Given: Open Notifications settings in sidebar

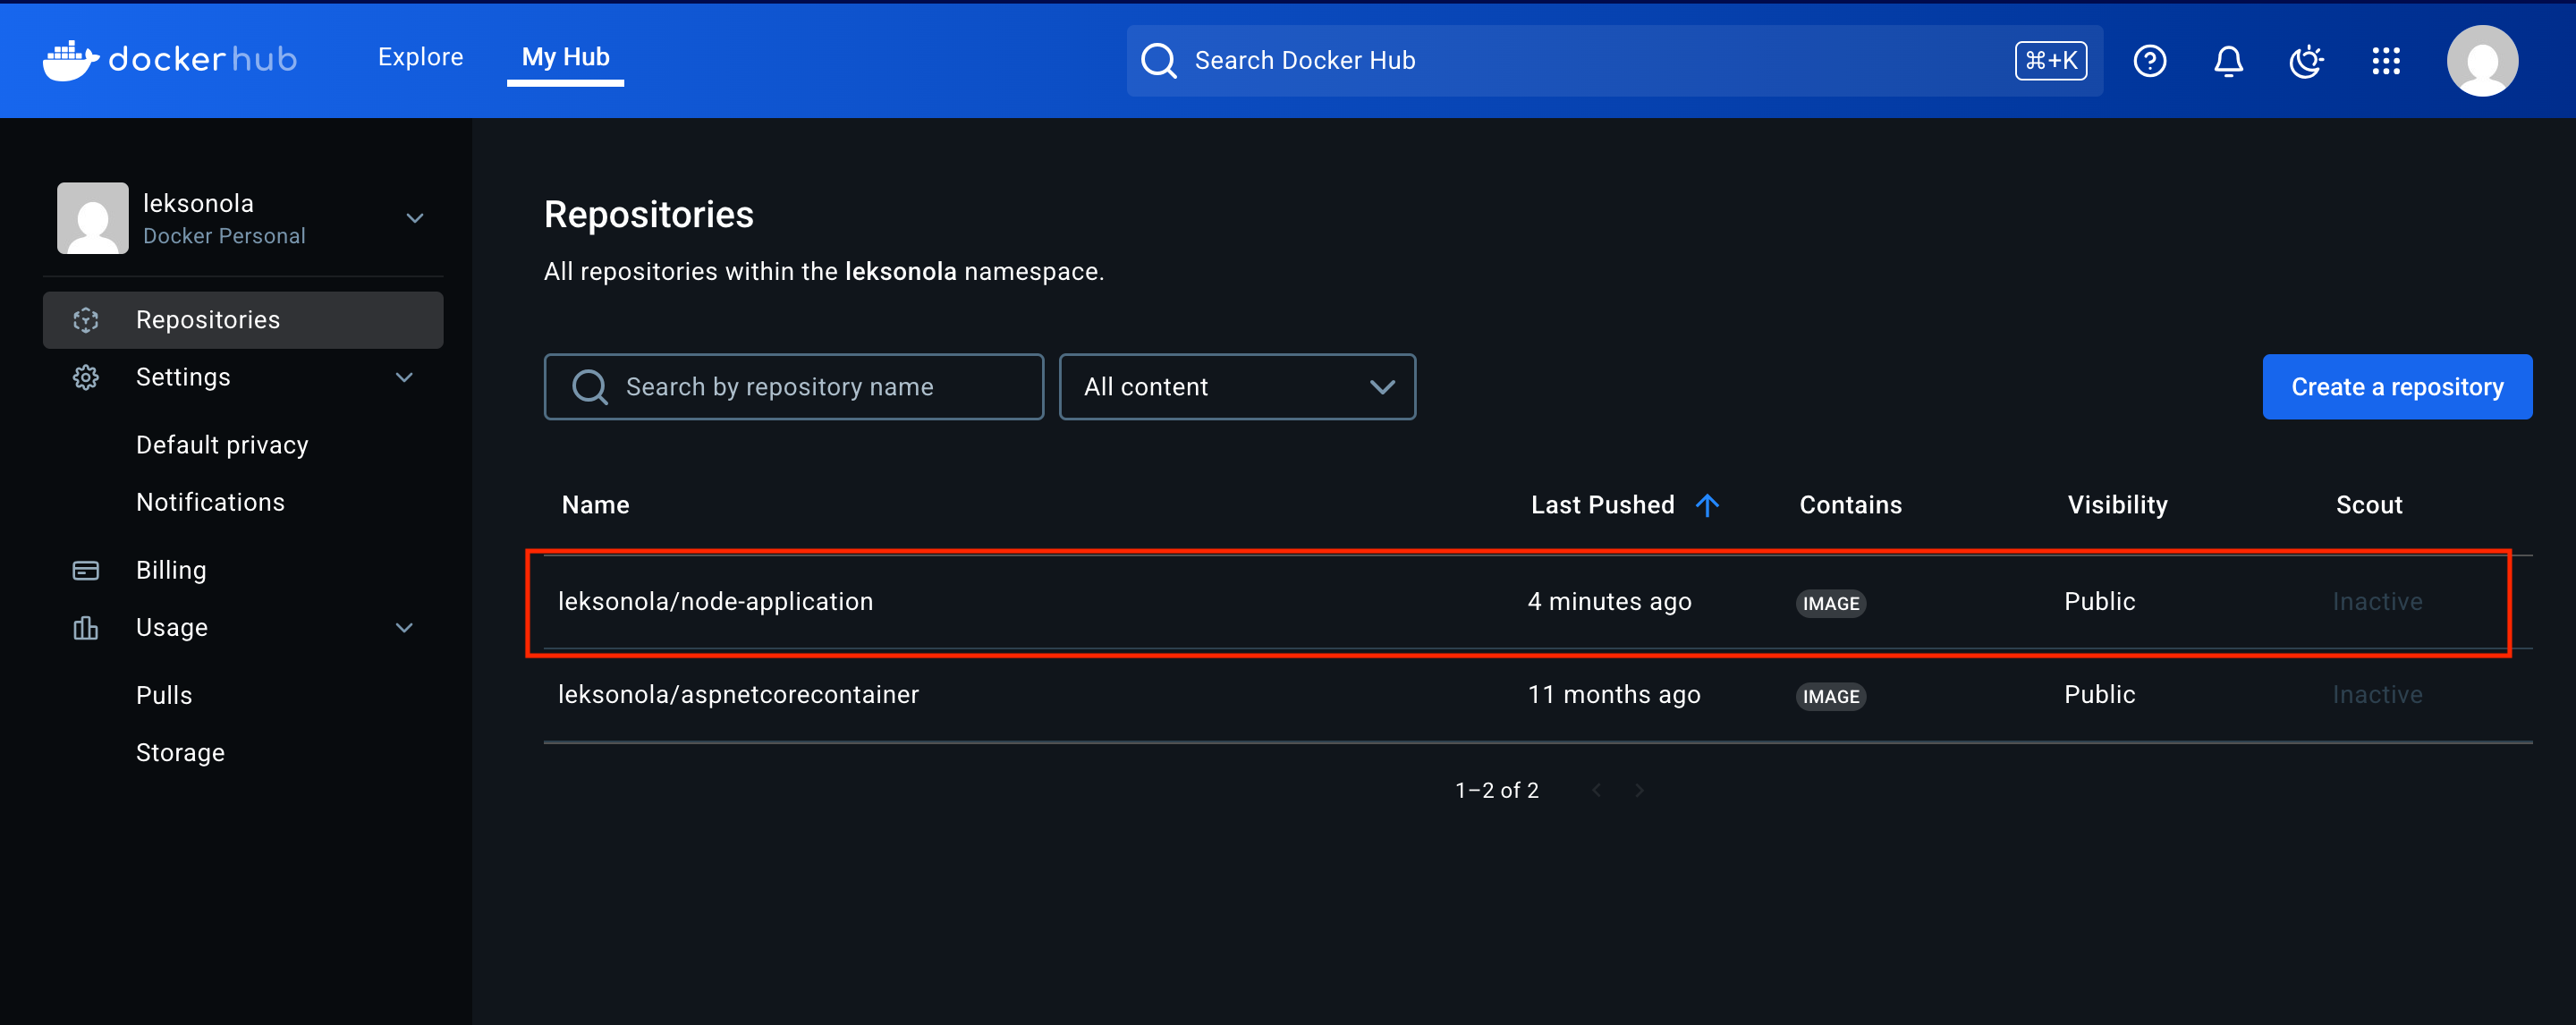Looking at the screenshot, I should pos(210,502).
